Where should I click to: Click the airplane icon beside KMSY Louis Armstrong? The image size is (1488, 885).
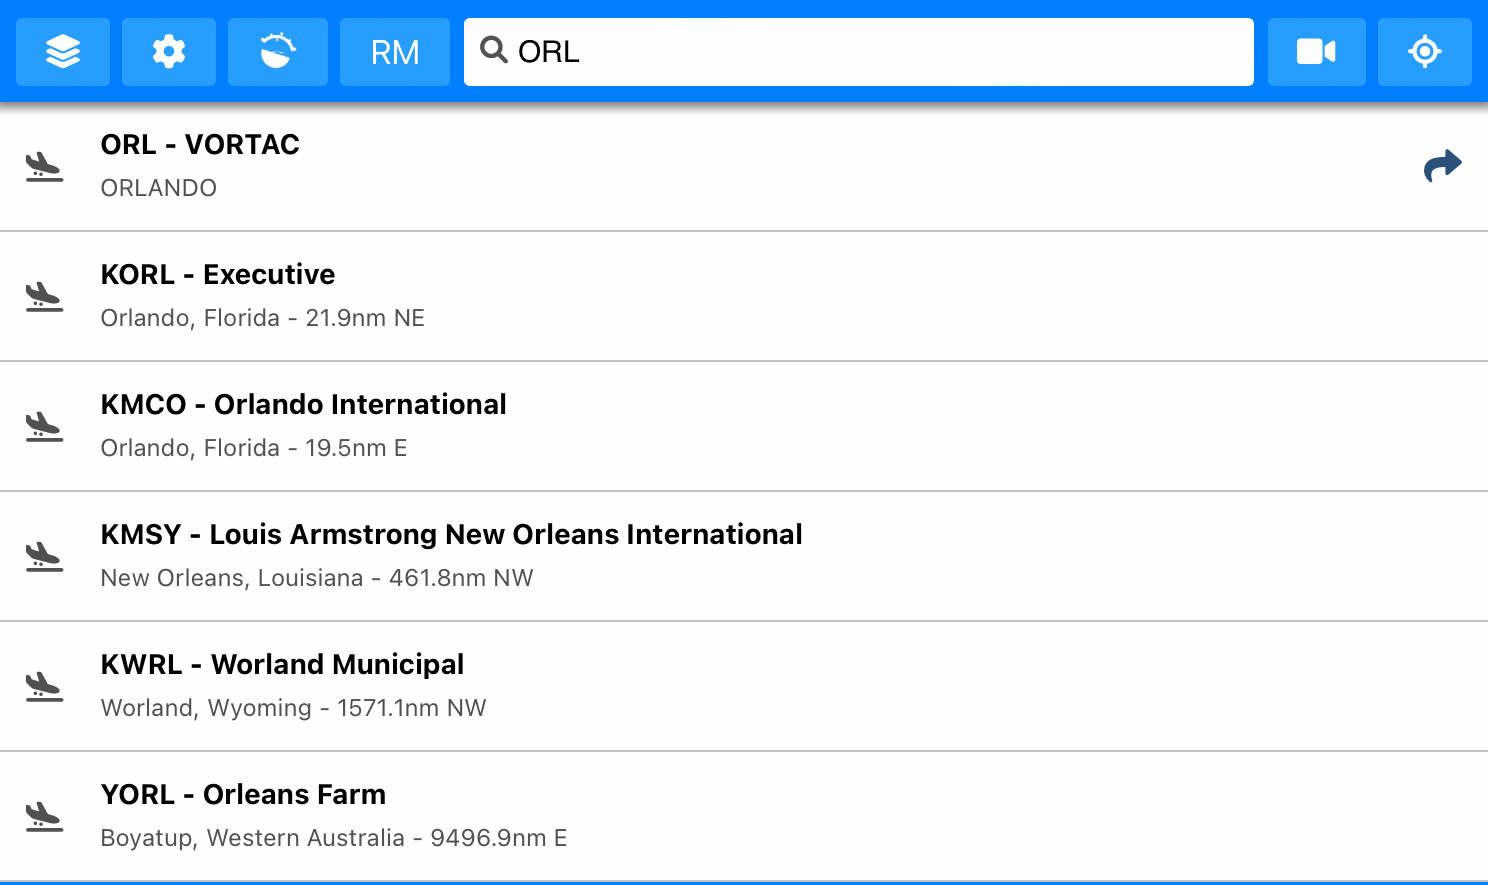coord(44,556)
